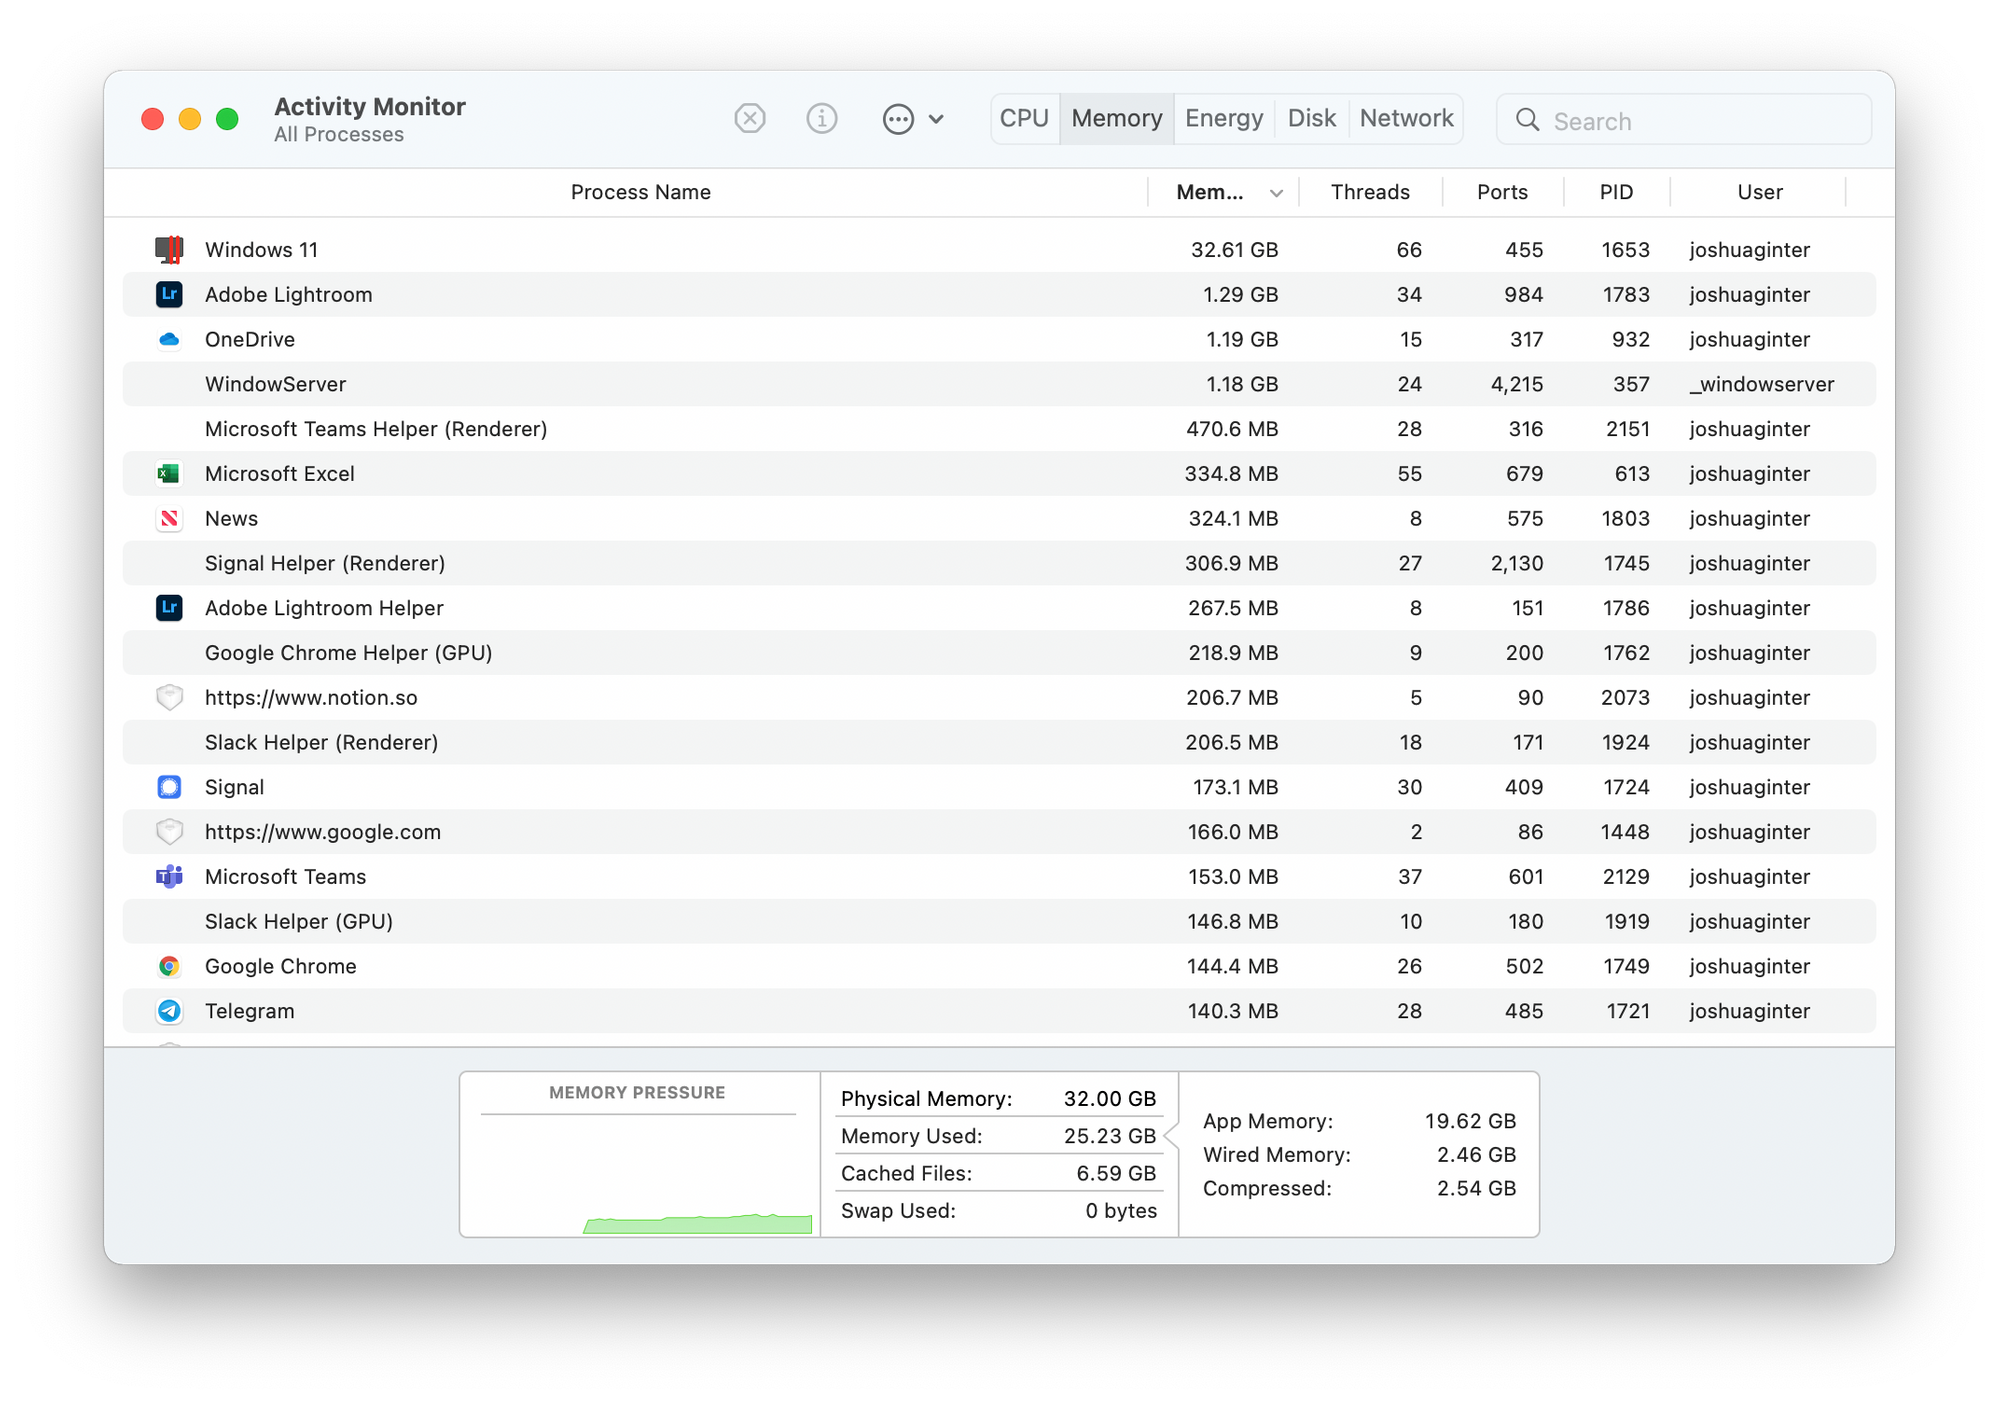Click the _windowserver user cell
This screenshot has height=1403, width=2000.
click(x=1762, y=384)
